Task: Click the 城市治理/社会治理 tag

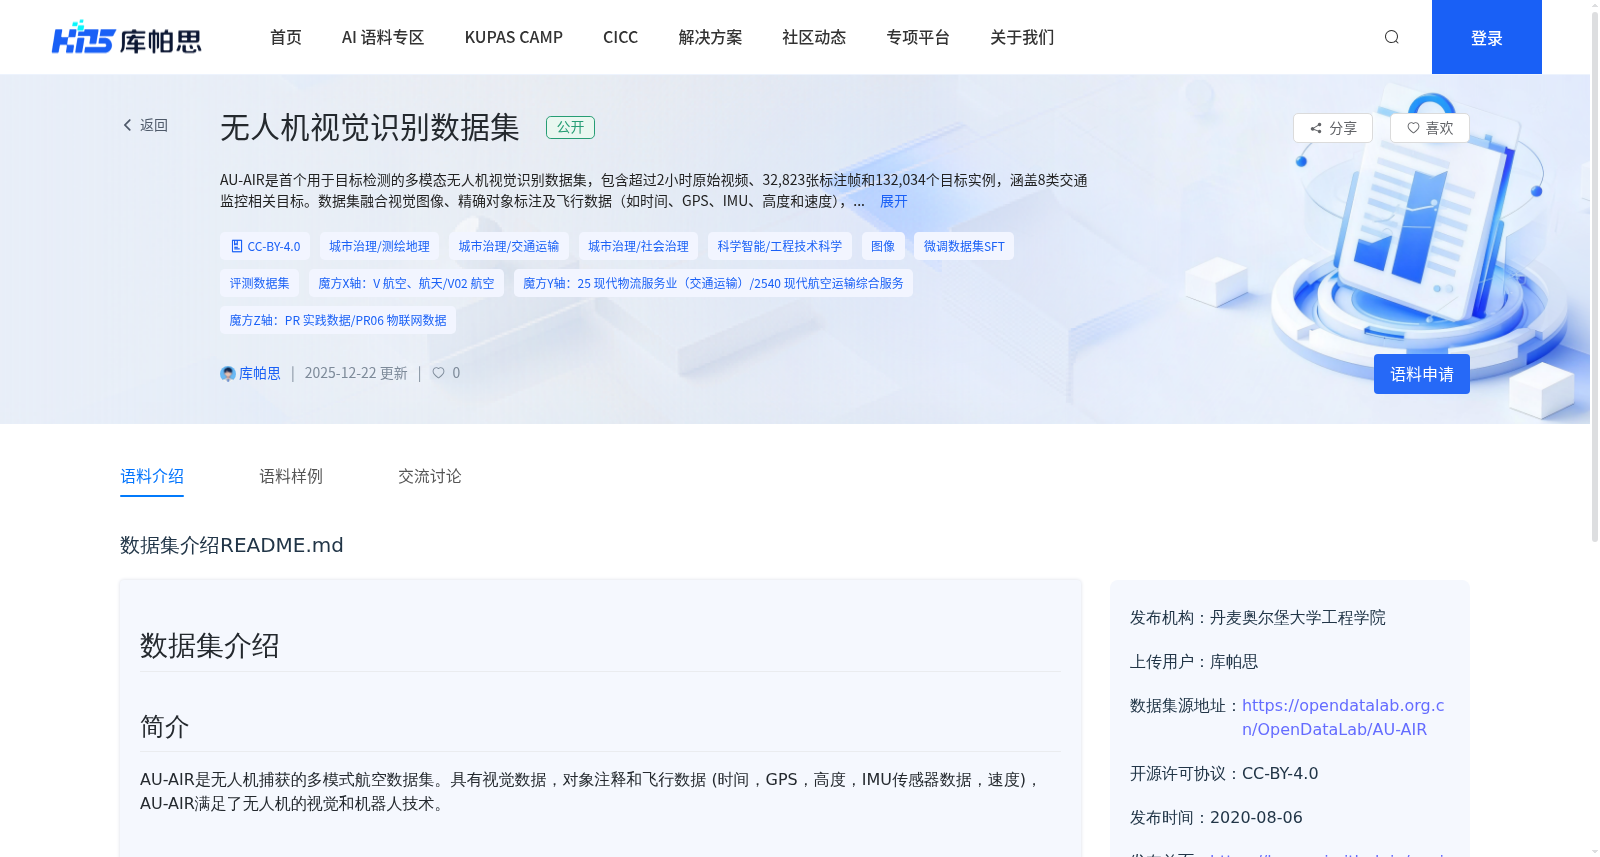Action: tap(638, 246)
